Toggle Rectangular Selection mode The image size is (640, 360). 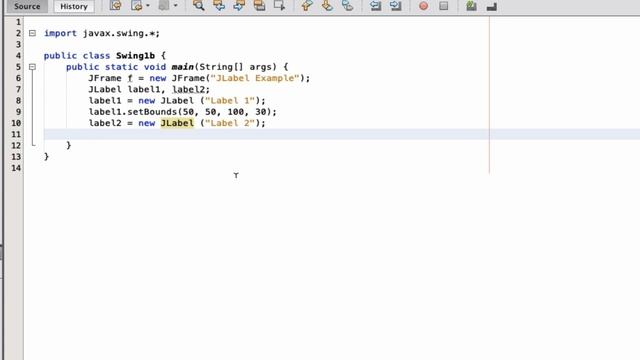[x=280, y=6]
